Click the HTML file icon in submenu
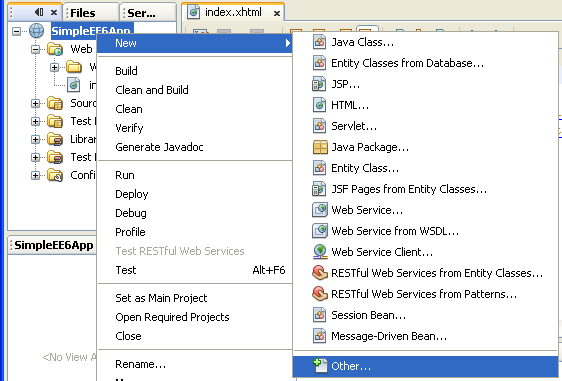The height and width of the screenshot is (381, 562). 319,105
